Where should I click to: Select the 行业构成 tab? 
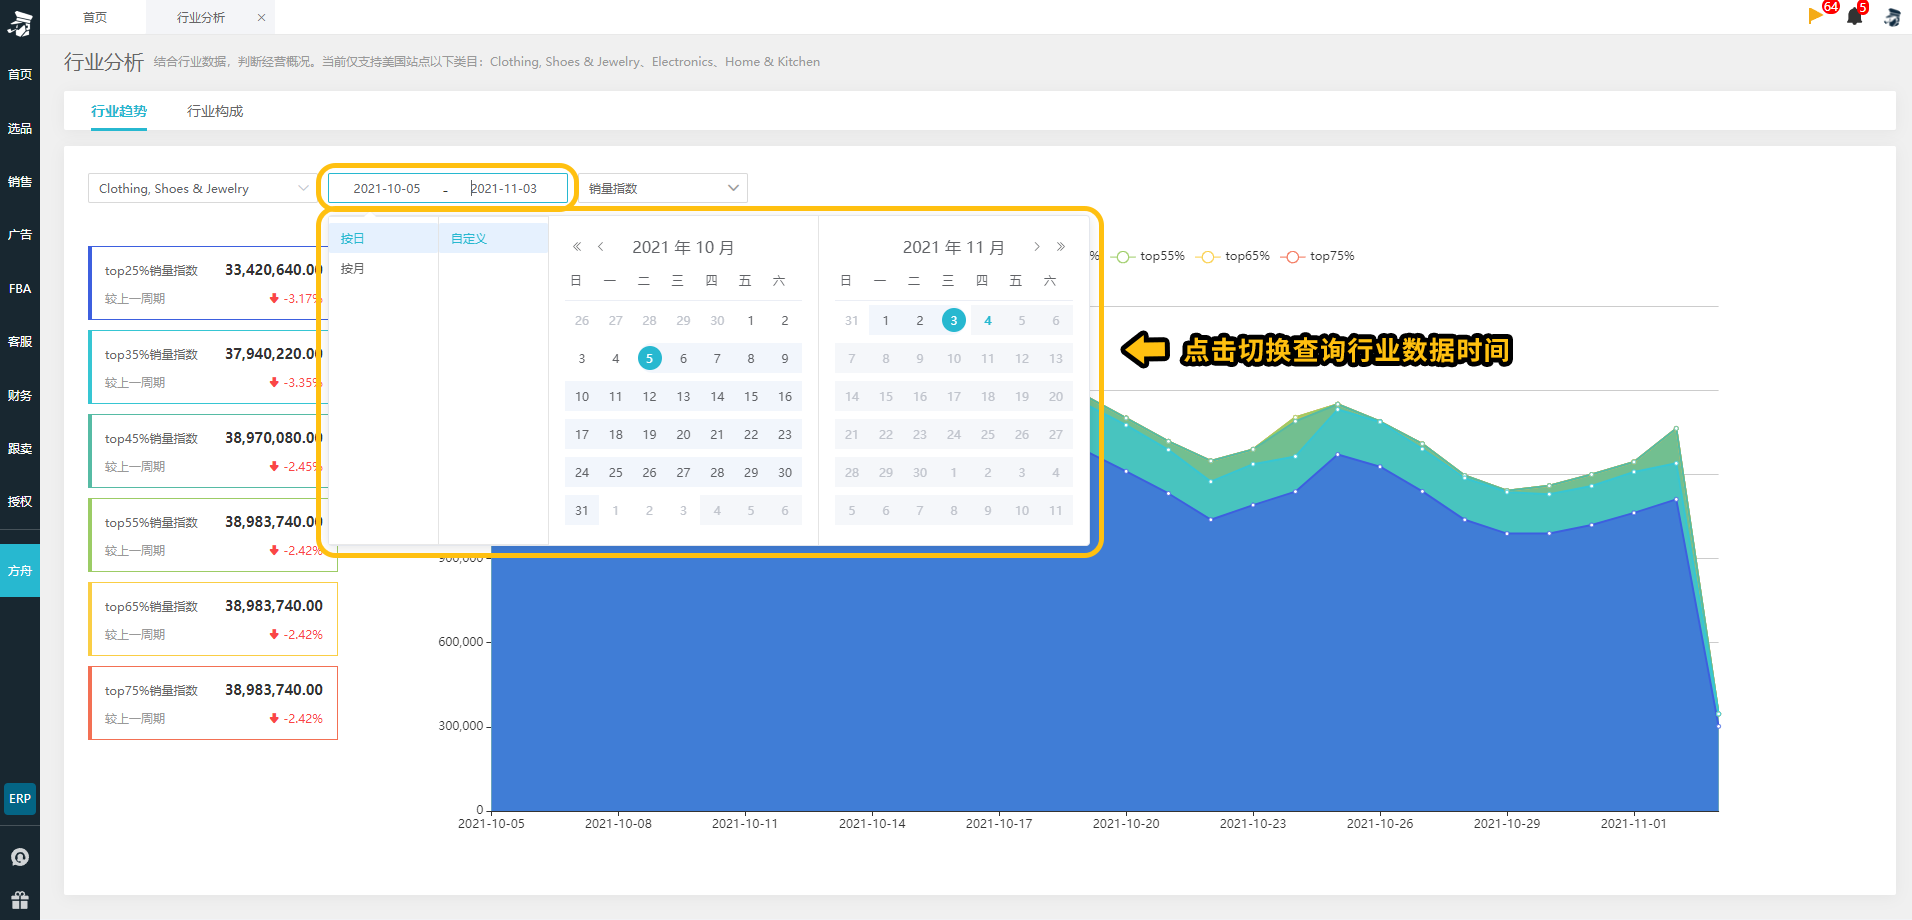click(215, 111)
